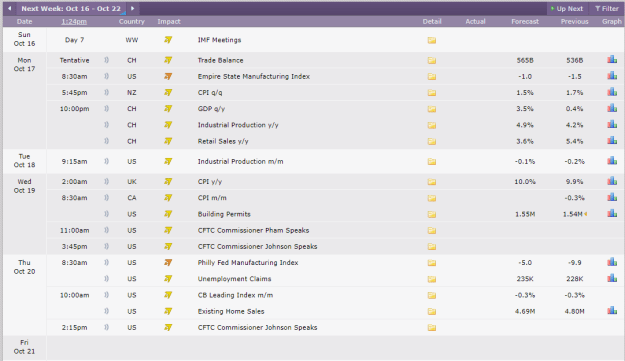
Task: Show graph for Retail Sales y/y
Action: [x=612, y=141]
